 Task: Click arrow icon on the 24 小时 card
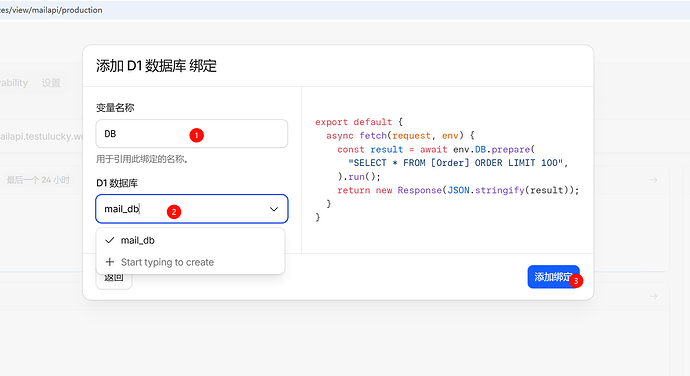[x=654, y=180]
